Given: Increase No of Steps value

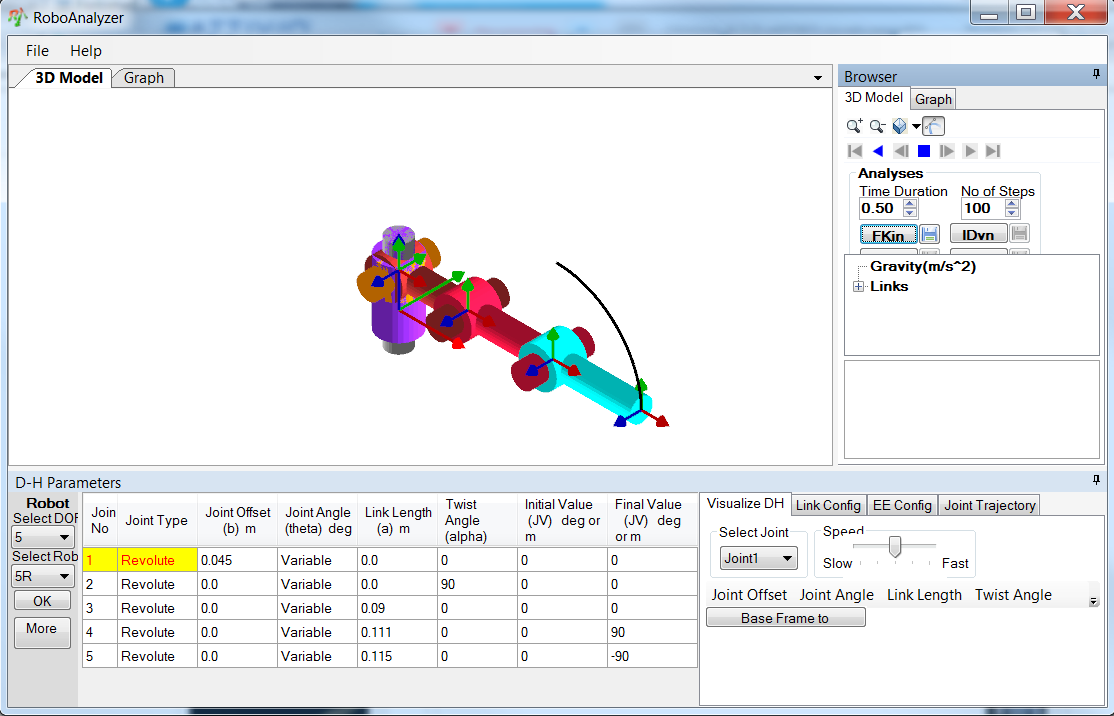Looking at the screenshot, I should point(1012,204).
